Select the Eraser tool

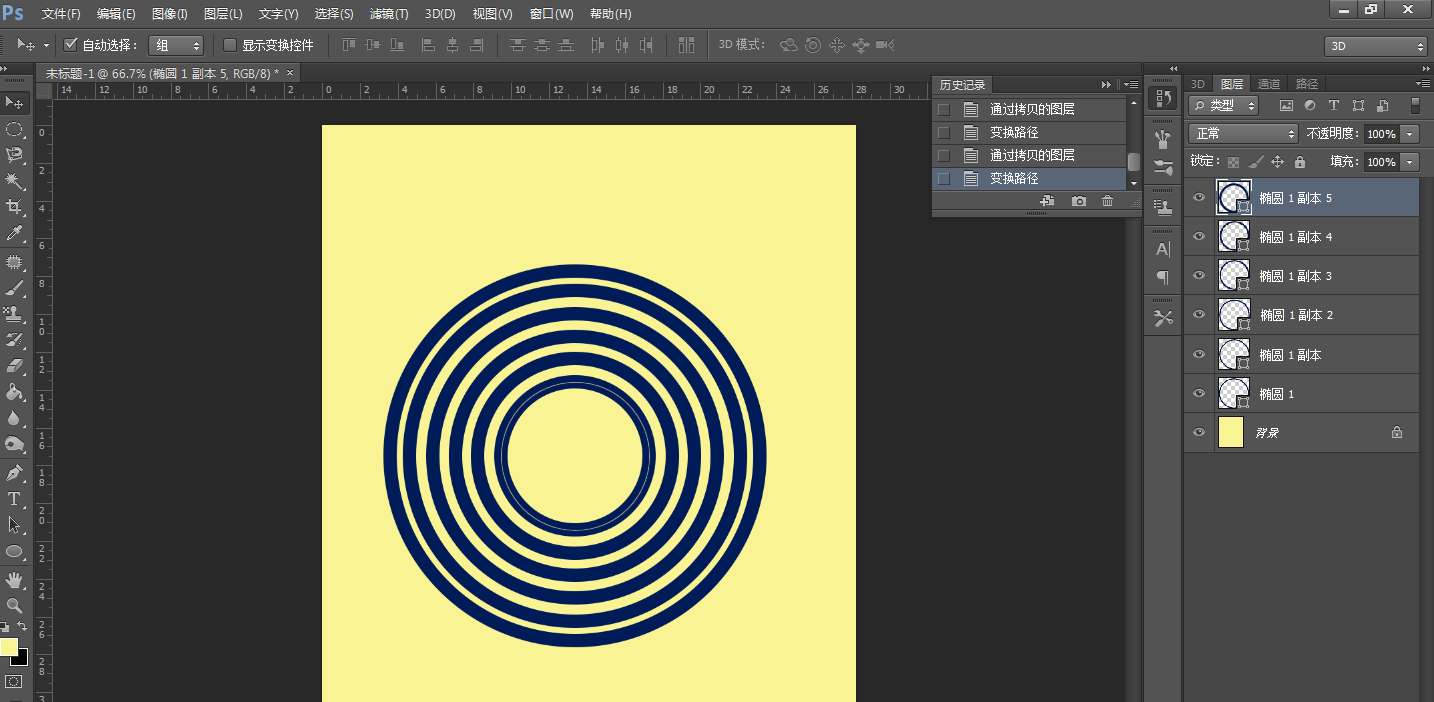[15, 366]
